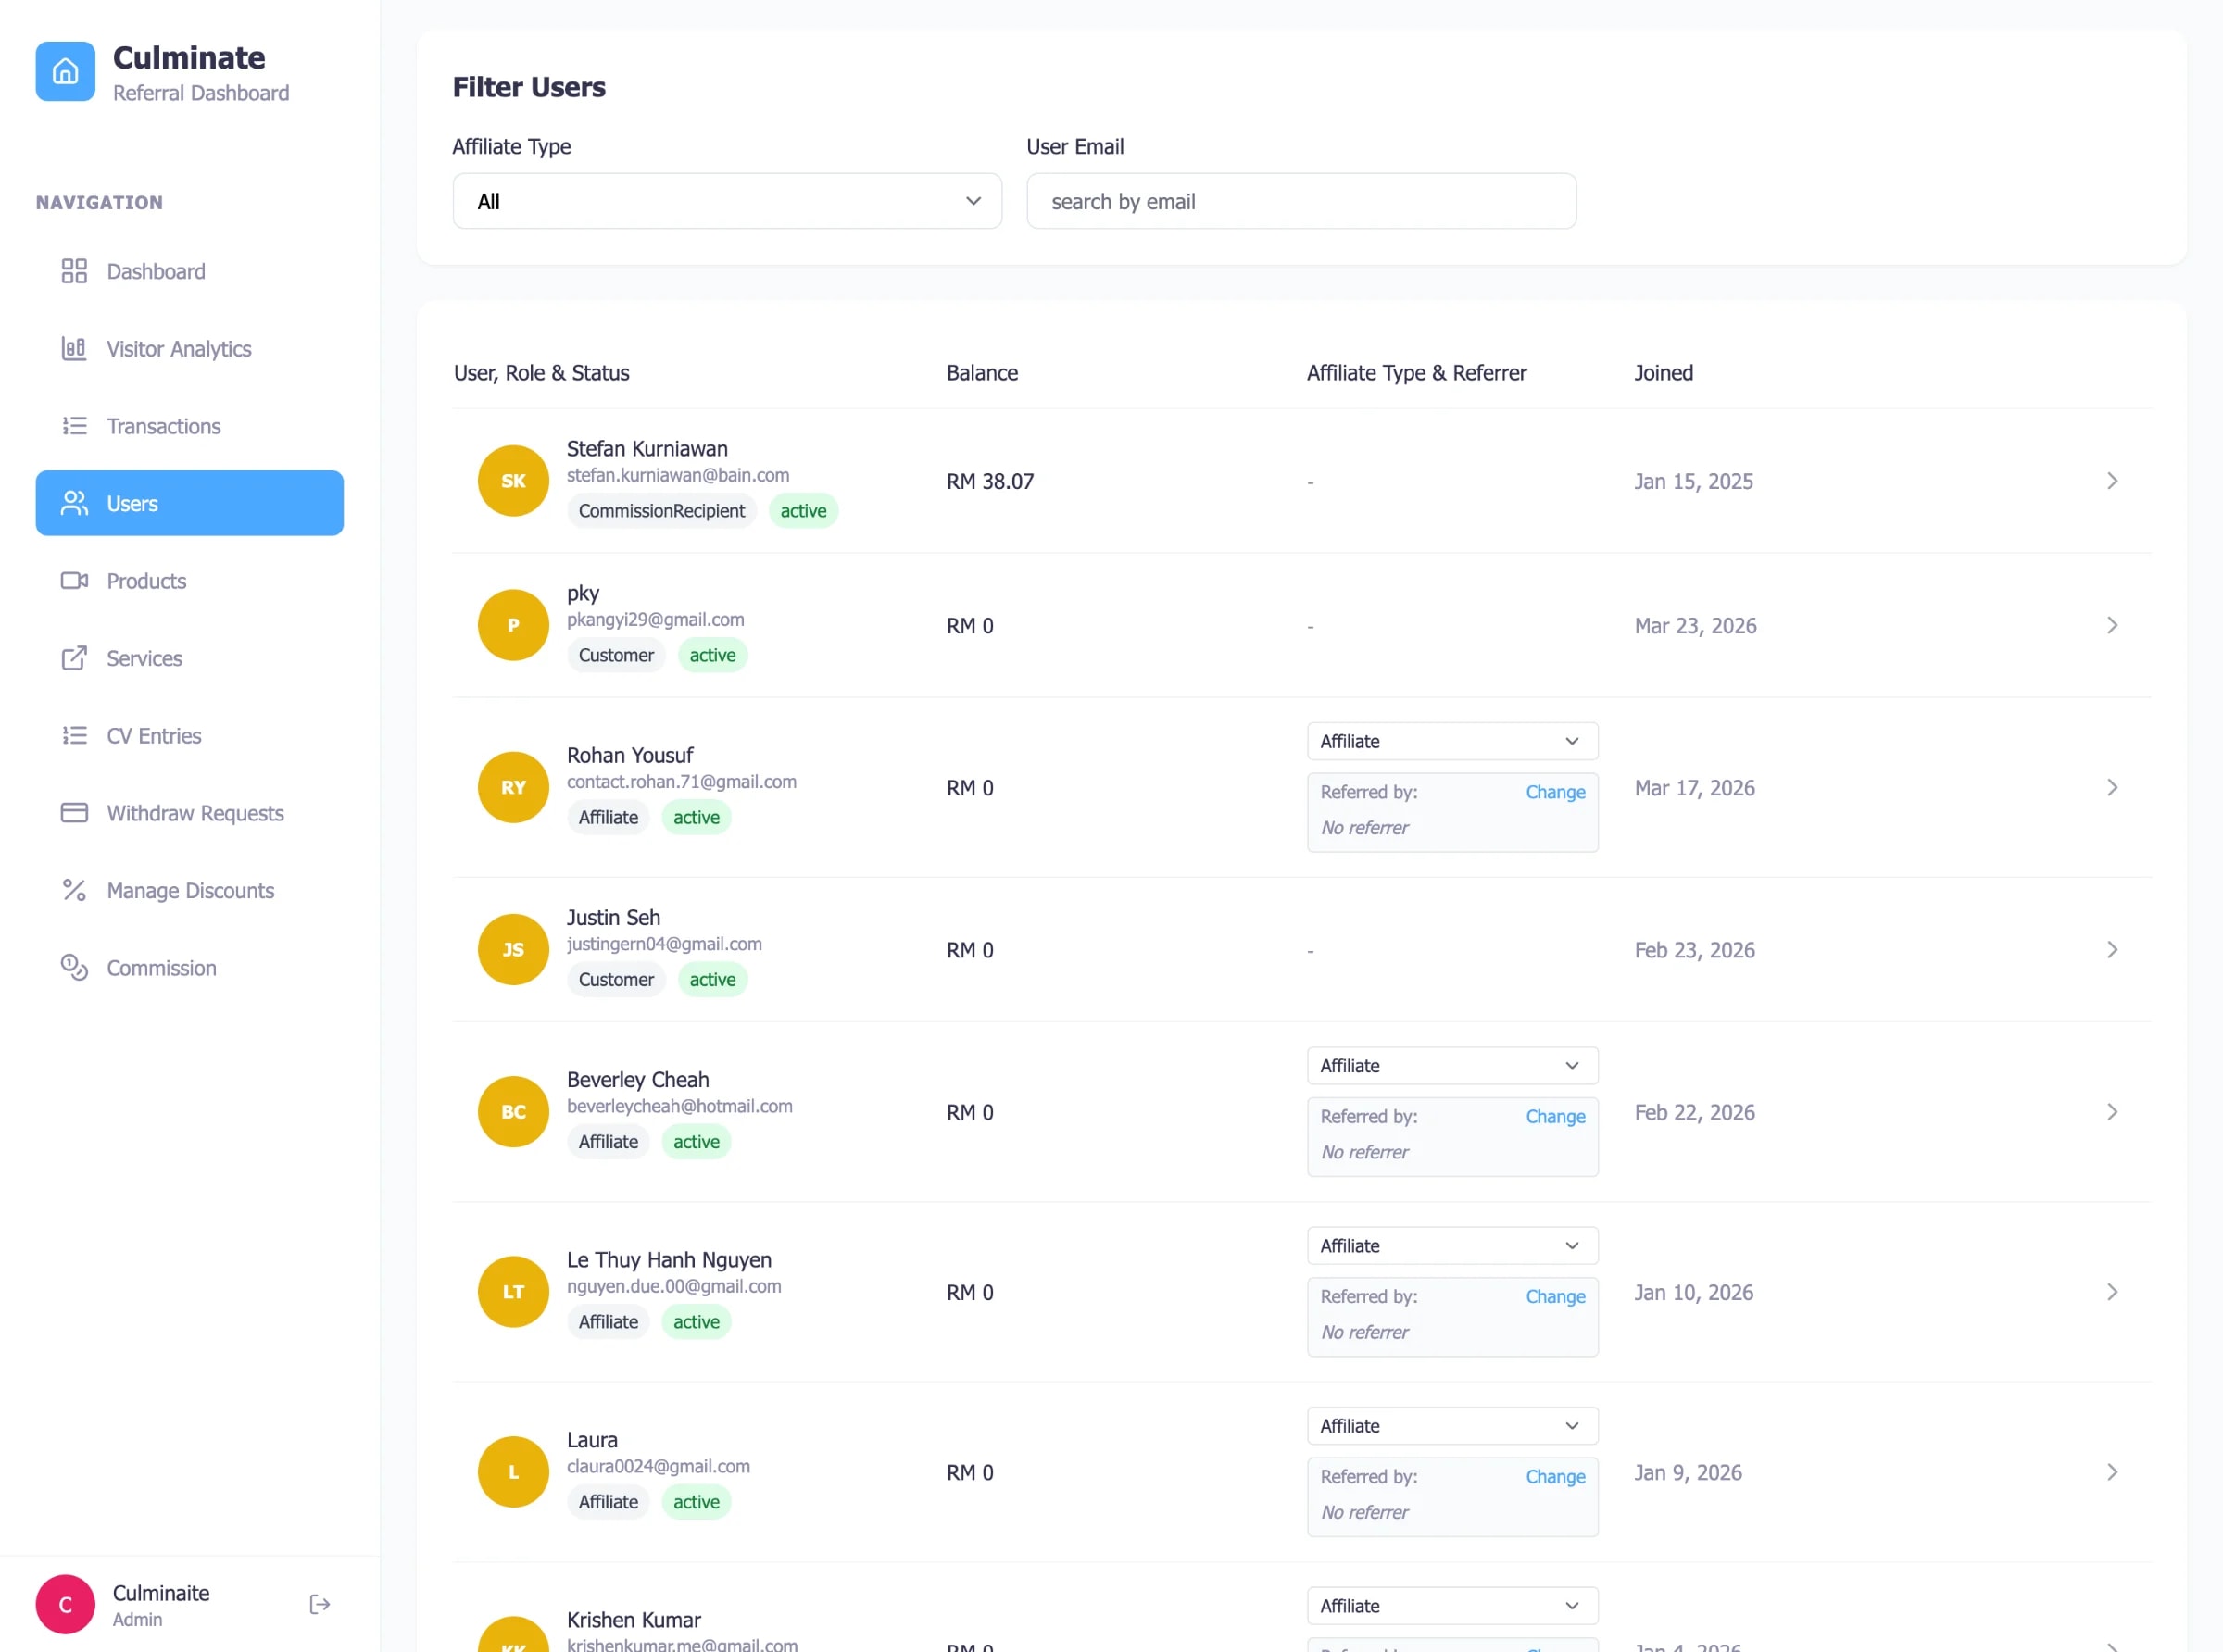Click email claura0024@gmail.com
Viewport: 2223px width, 1652px height.
[x=658, y=1465]
